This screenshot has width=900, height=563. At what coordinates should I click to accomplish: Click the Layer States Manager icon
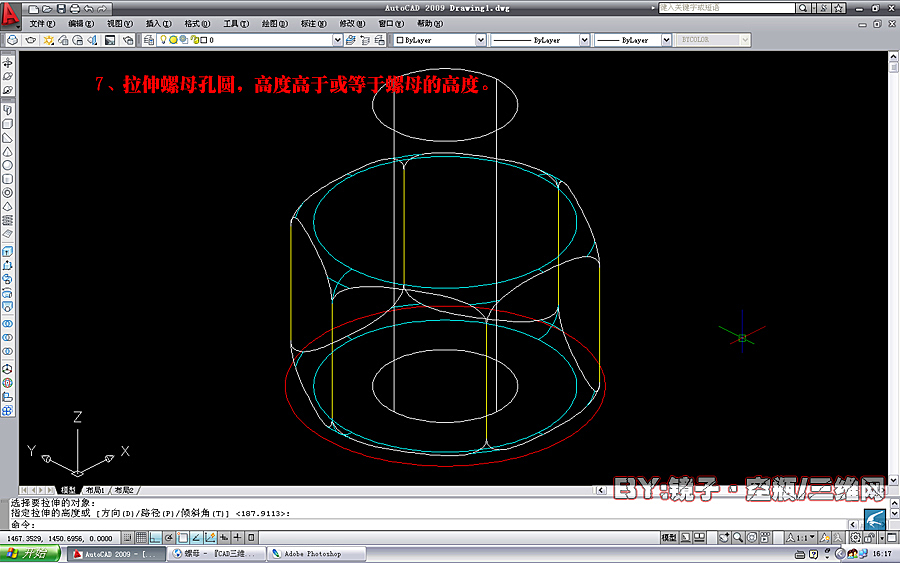(379, 40)
